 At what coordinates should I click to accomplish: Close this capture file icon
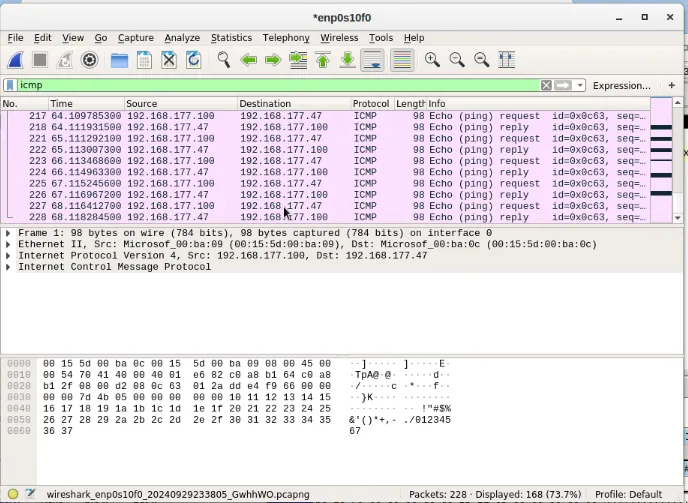[x=169, y=60]
